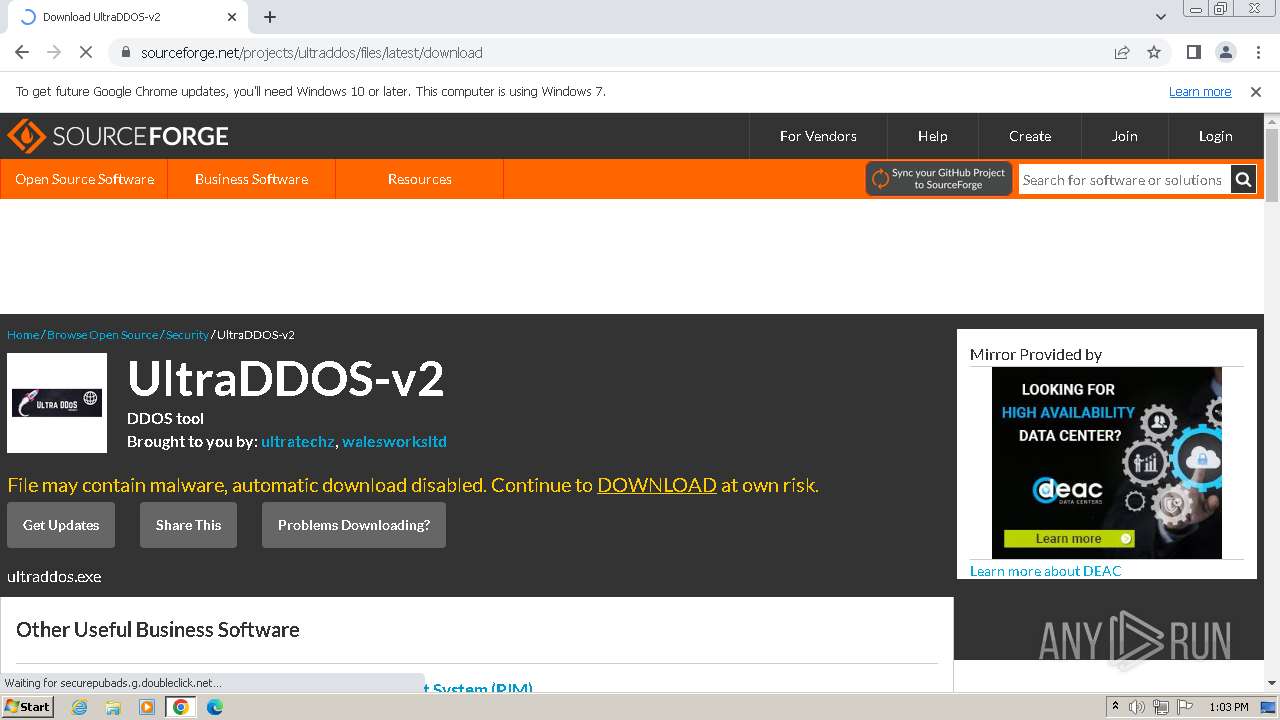Click the SourceForge logo
This screenshot has height=720, width=1280.
(118, 136)
